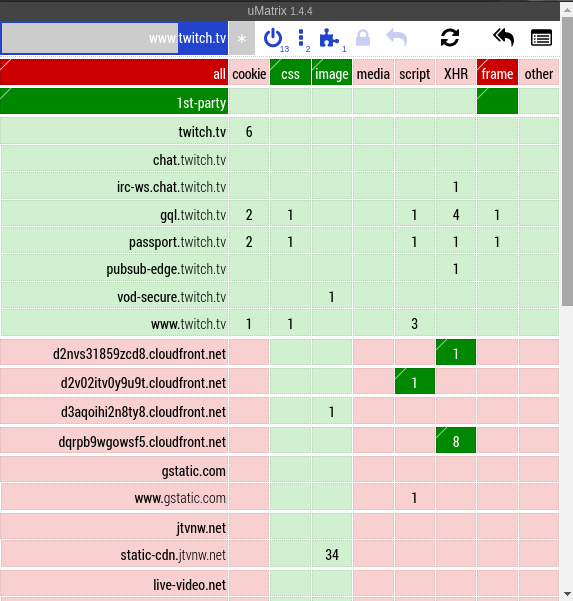Open the logger dashboard icon
The height and width of the screenshot is (601, 573).
click(x=541, y=38)
